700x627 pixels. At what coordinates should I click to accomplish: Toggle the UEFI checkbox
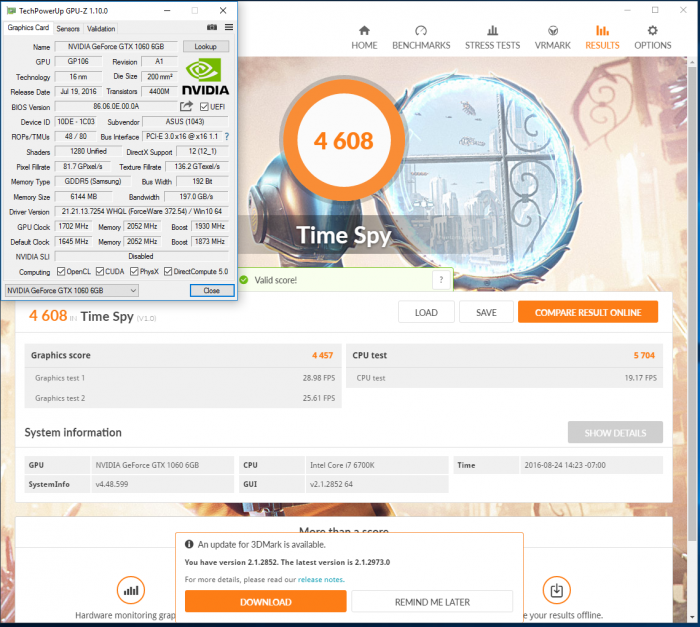(204, 107)
